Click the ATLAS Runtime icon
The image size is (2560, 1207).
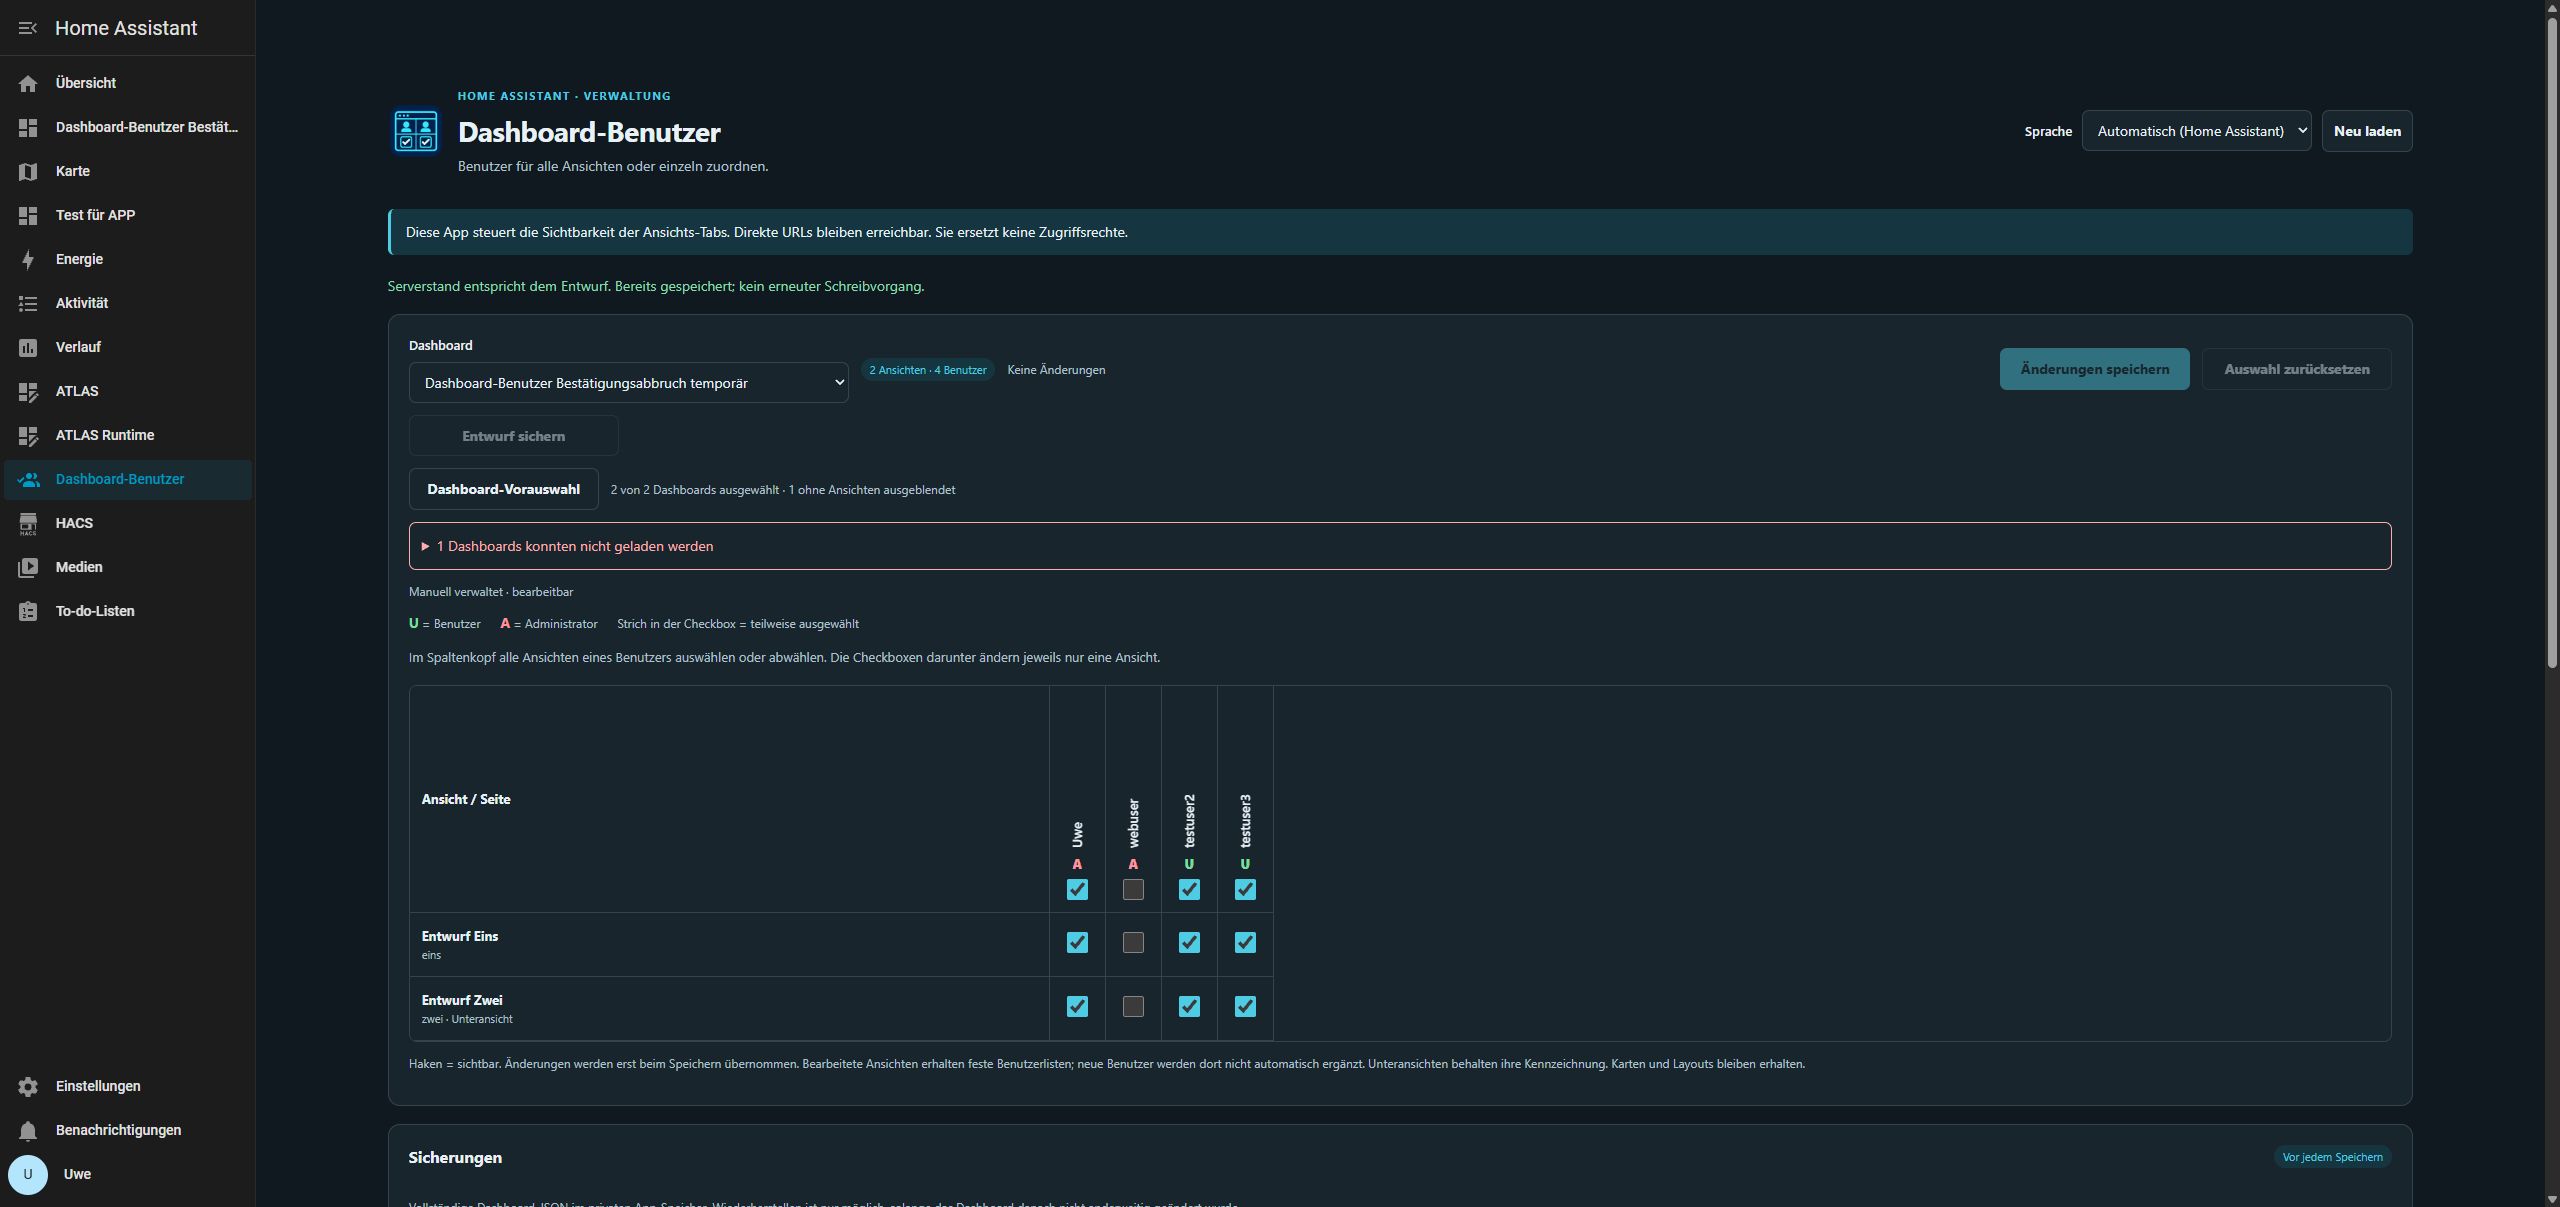click(28, 435)
